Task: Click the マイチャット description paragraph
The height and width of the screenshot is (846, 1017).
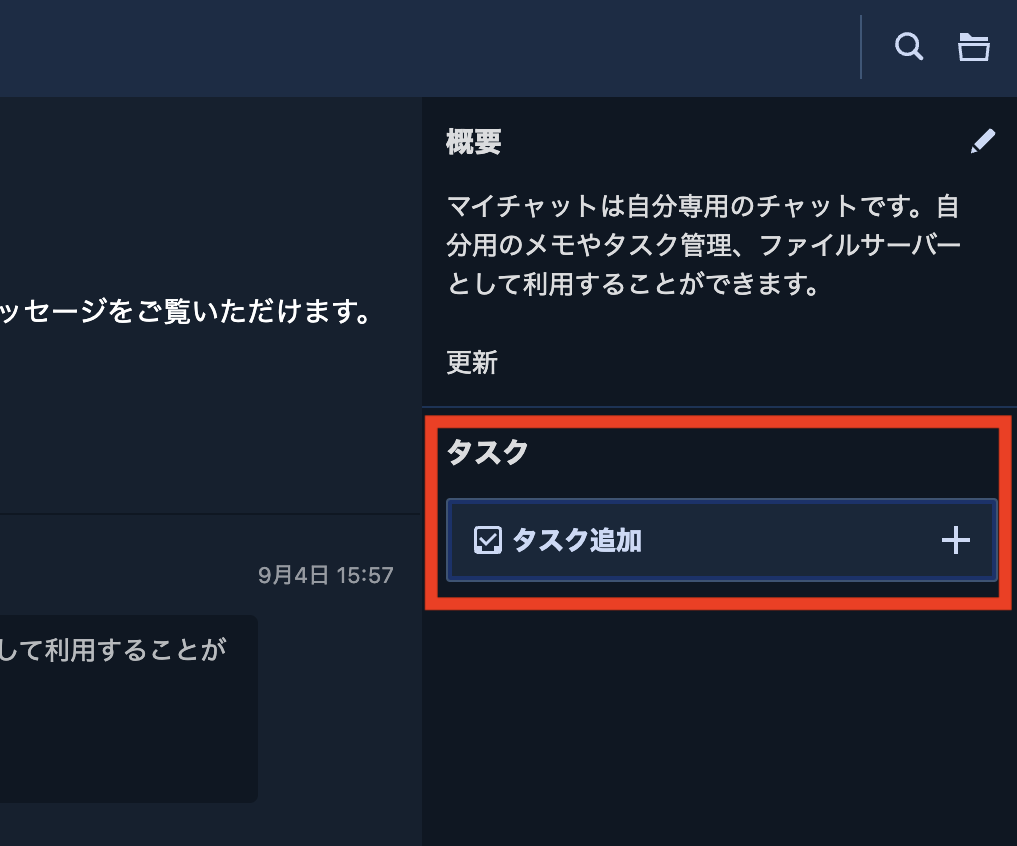Action: click(x=704, y=245)
